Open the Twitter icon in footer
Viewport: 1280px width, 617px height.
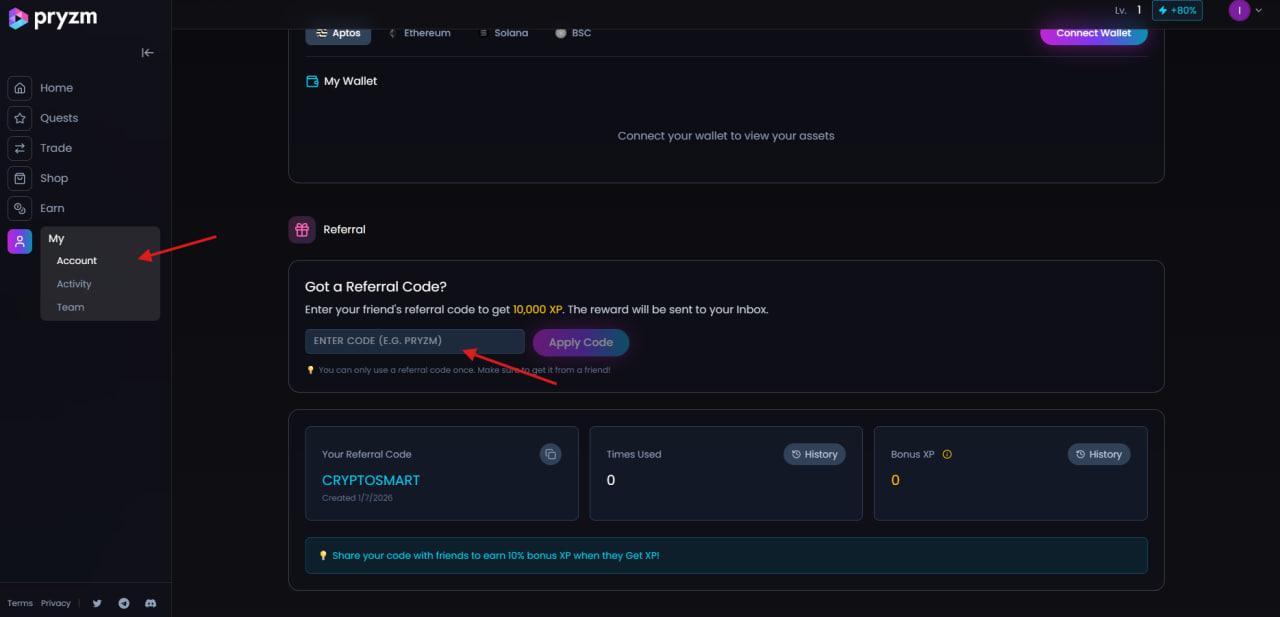pos(97,603)
